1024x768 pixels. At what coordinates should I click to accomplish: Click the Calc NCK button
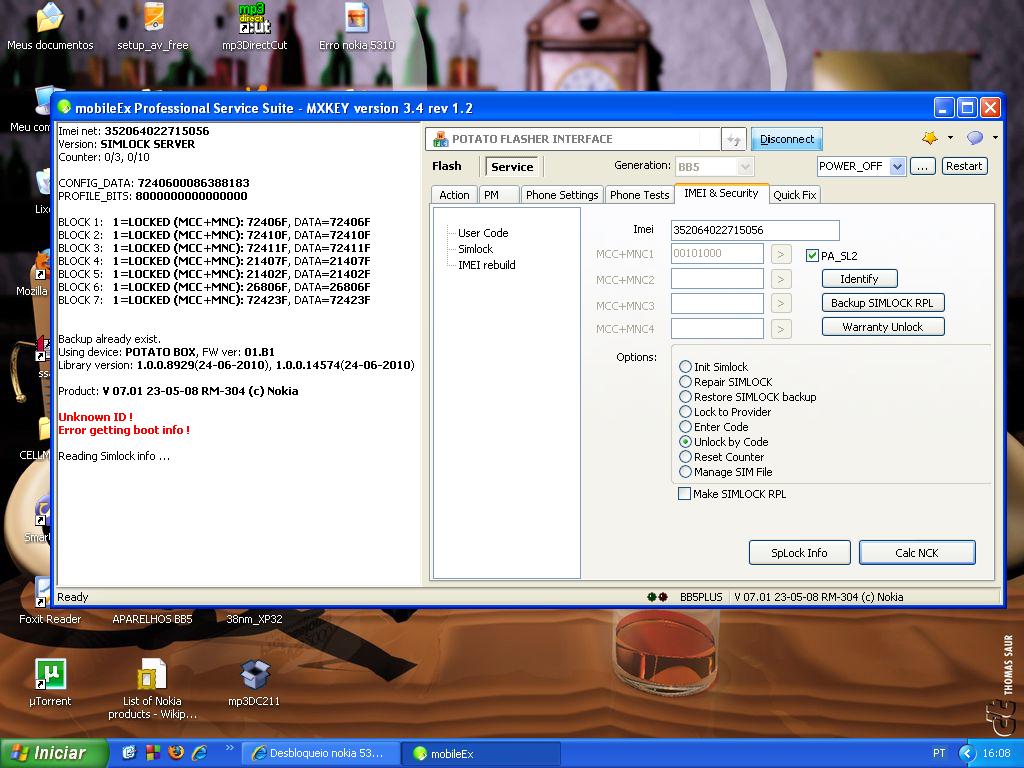pos(917,552)
